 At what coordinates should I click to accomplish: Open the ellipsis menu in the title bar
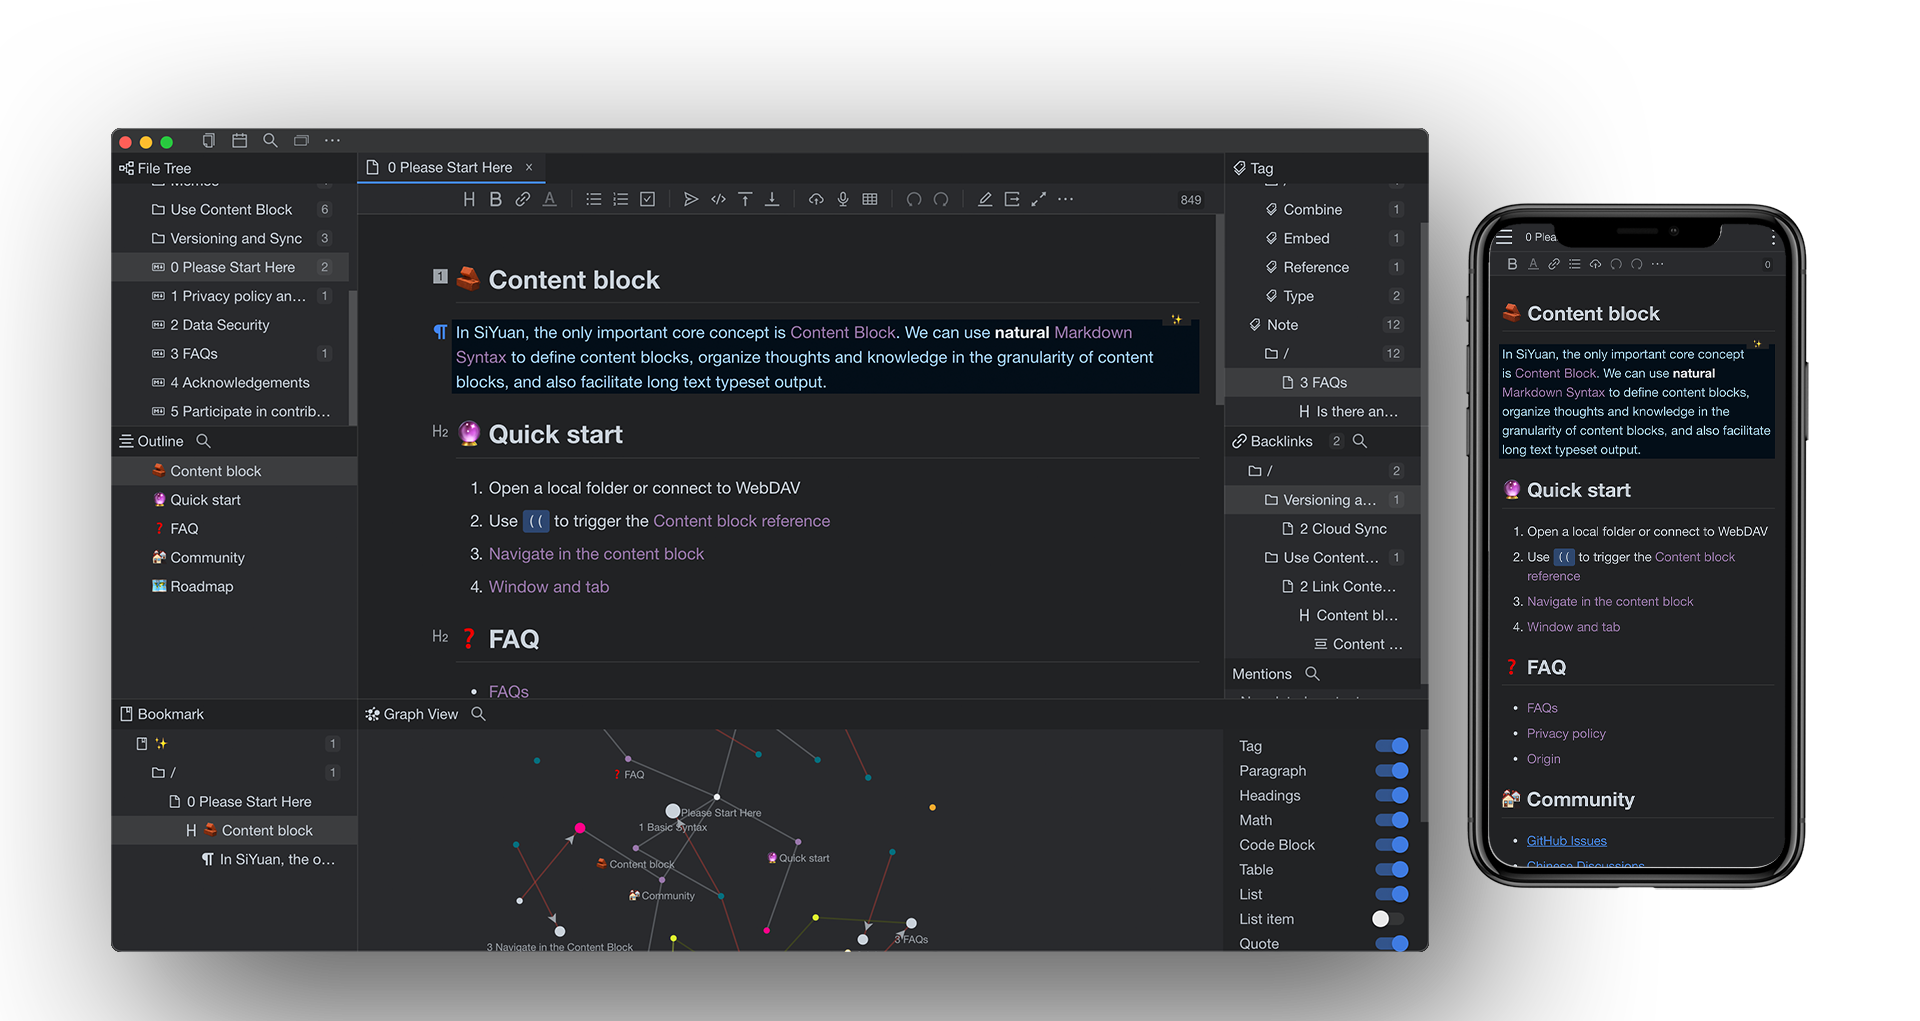coord(332,141)
